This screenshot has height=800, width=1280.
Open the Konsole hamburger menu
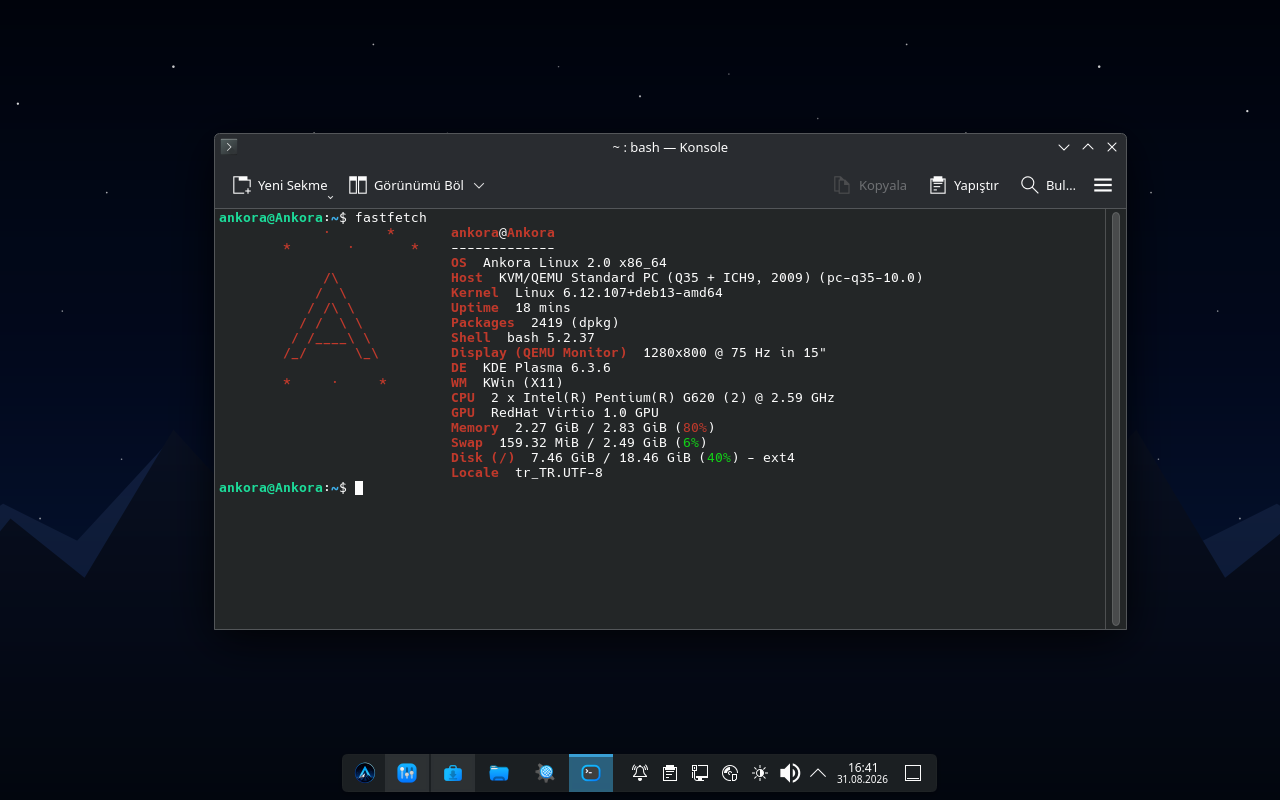pos(1103,185)
